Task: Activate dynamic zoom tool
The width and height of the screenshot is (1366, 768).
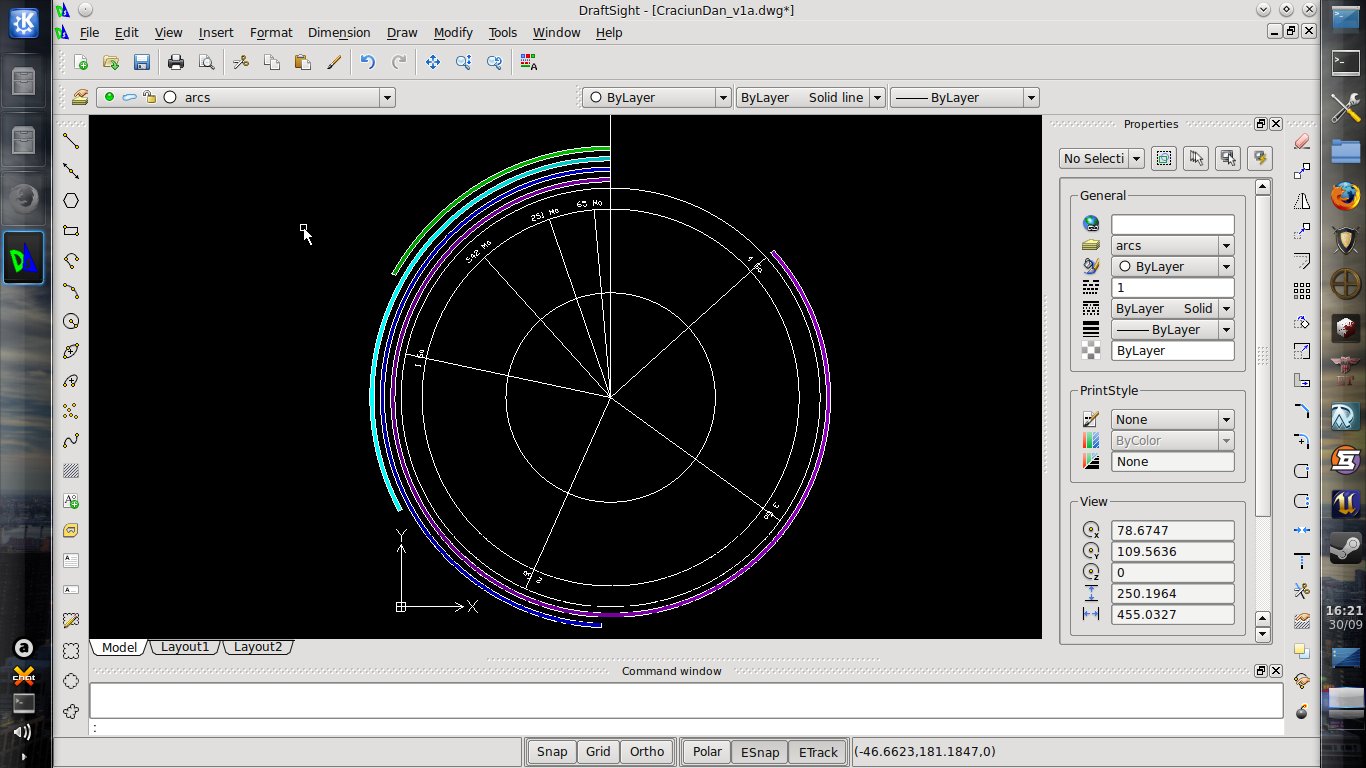Action: pos(463,62)
